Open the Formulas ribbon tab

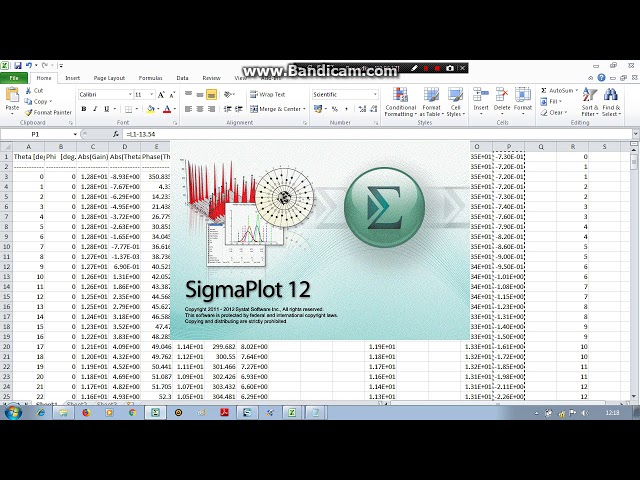click(150, 78)
